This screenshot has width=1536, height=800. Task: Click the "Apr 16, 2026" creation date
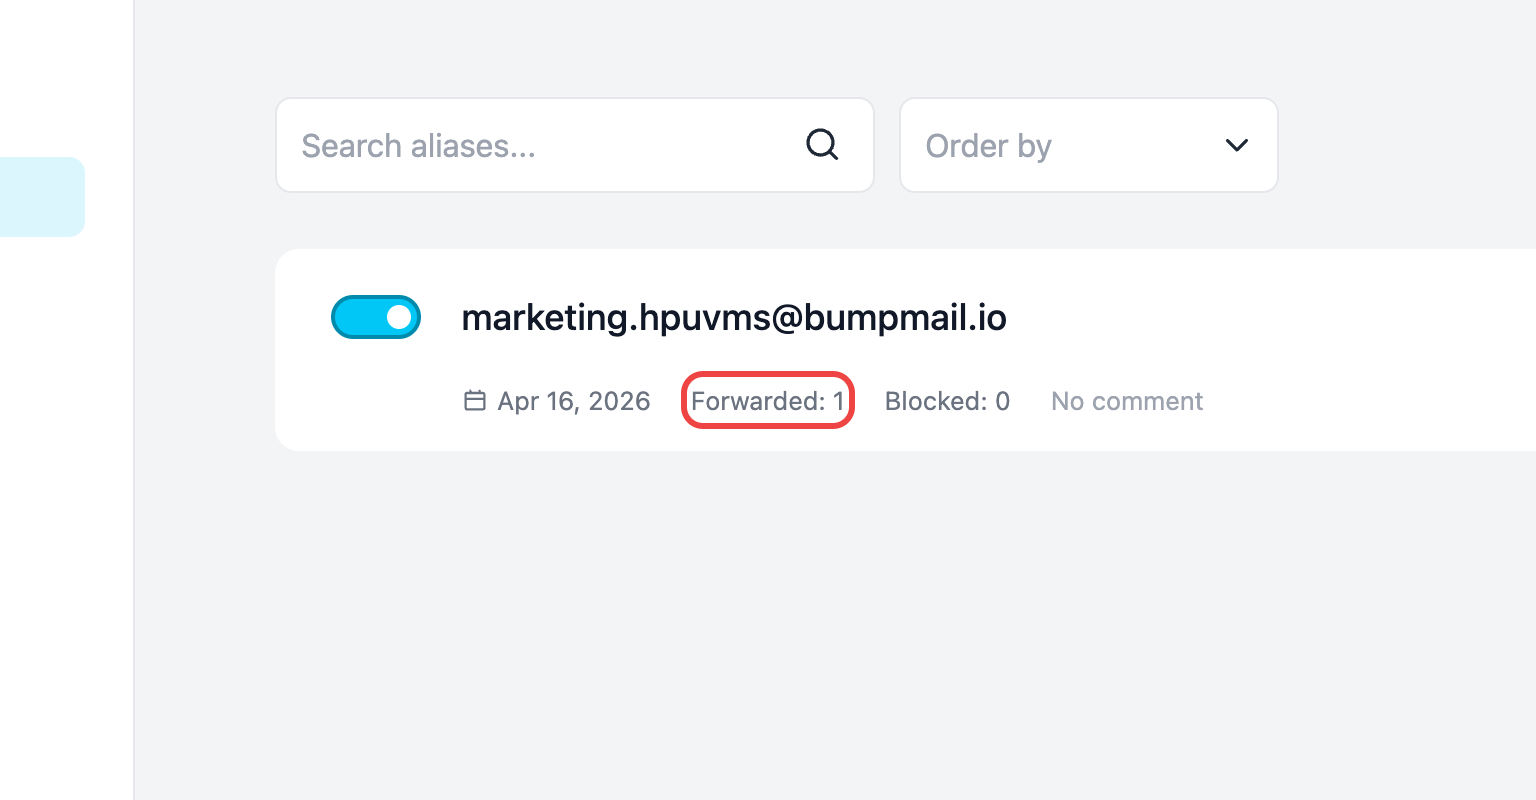(574, 401)
